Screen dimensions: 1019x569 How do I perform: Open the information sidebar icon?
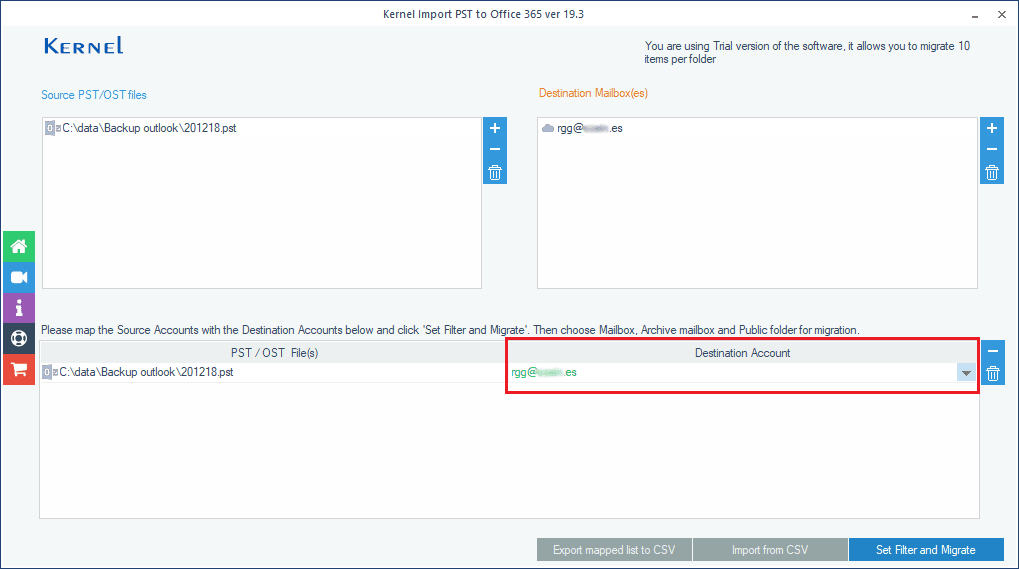pyautogui.click(x=19, y=308)
